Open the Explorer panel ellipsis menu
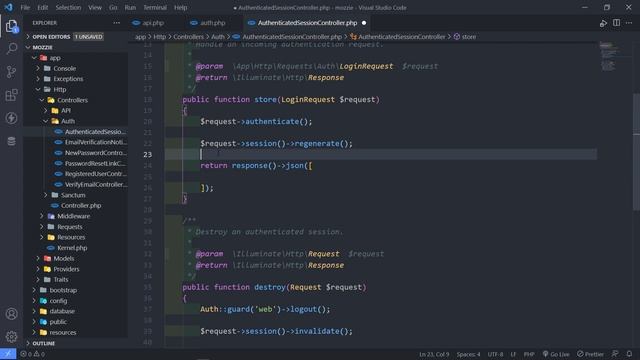 117,23
